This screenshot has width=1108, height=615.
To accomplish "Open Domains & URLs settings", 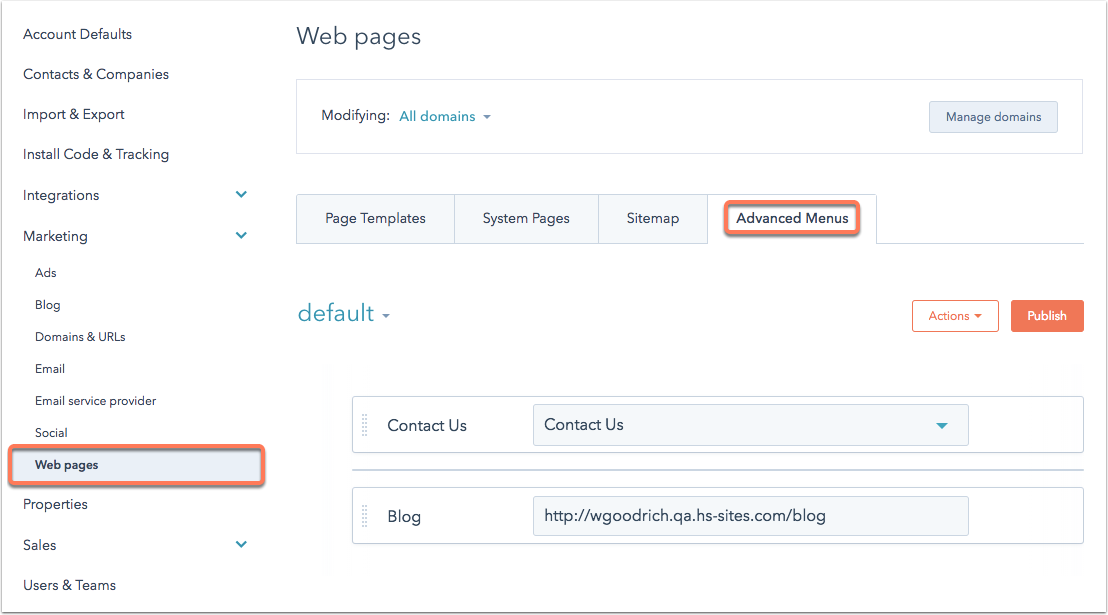I will click(x=81, y=337).
